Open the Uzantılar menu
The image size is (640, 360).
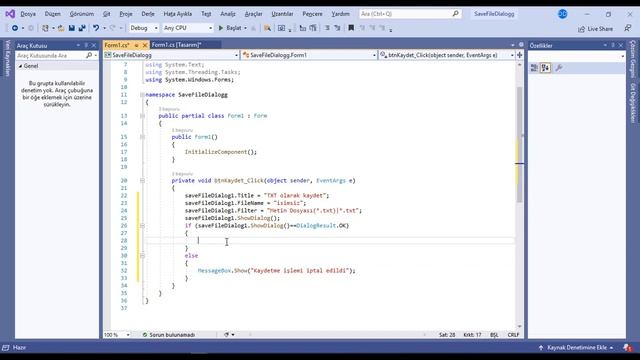tap(282, 14)
